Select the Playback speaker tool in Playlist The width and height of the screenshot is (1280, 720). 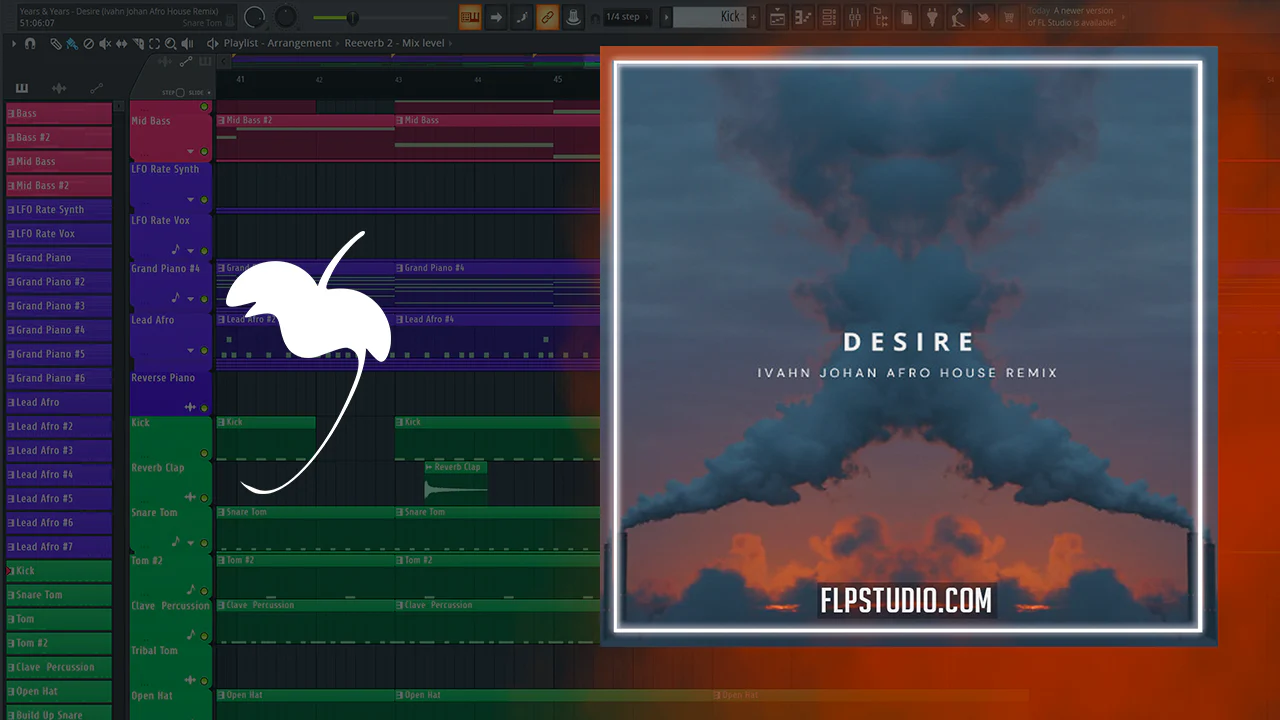pyautogui.click(x=187, y=44)
